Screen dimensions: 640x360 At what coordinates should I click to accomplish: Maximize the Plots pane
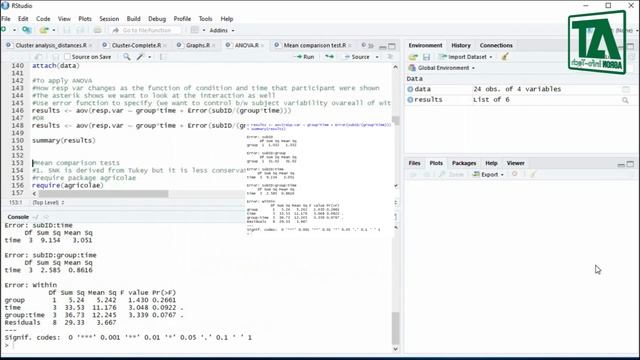coord(630,164)
